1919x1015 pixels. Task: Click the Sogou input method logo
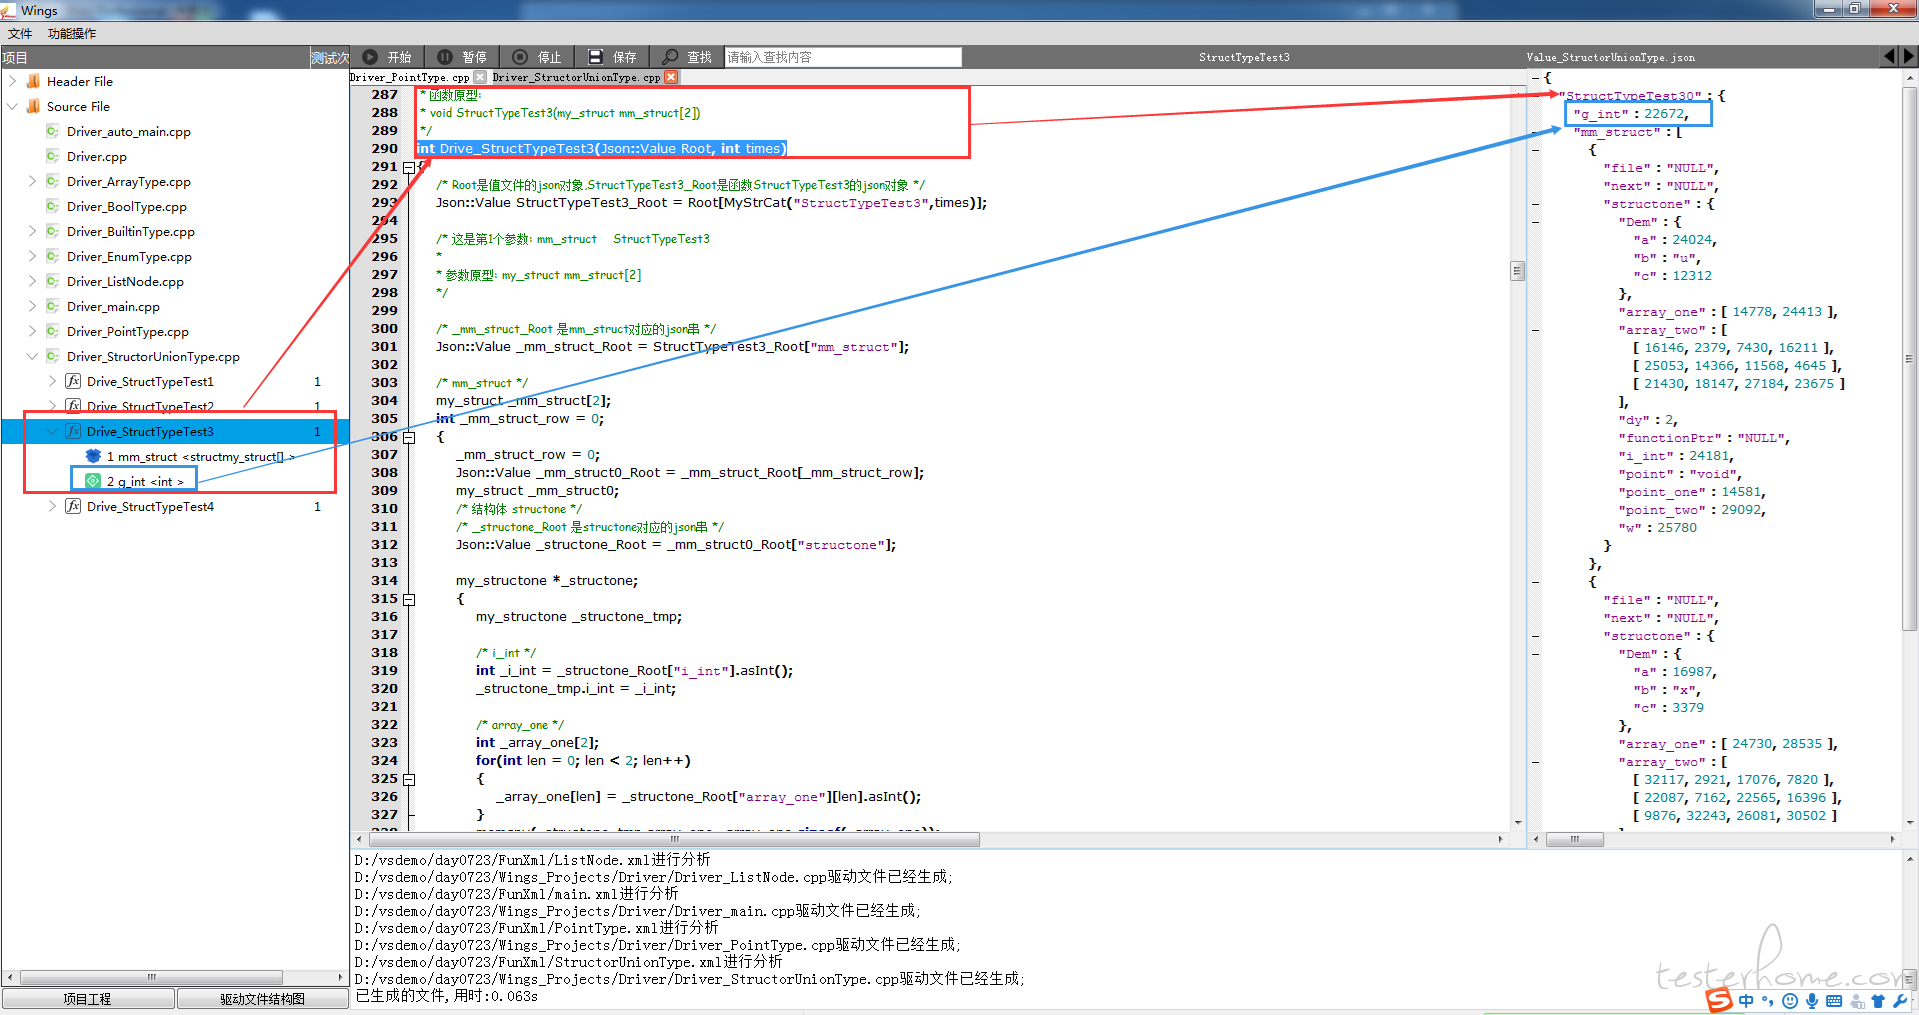pos(1719,1000)
